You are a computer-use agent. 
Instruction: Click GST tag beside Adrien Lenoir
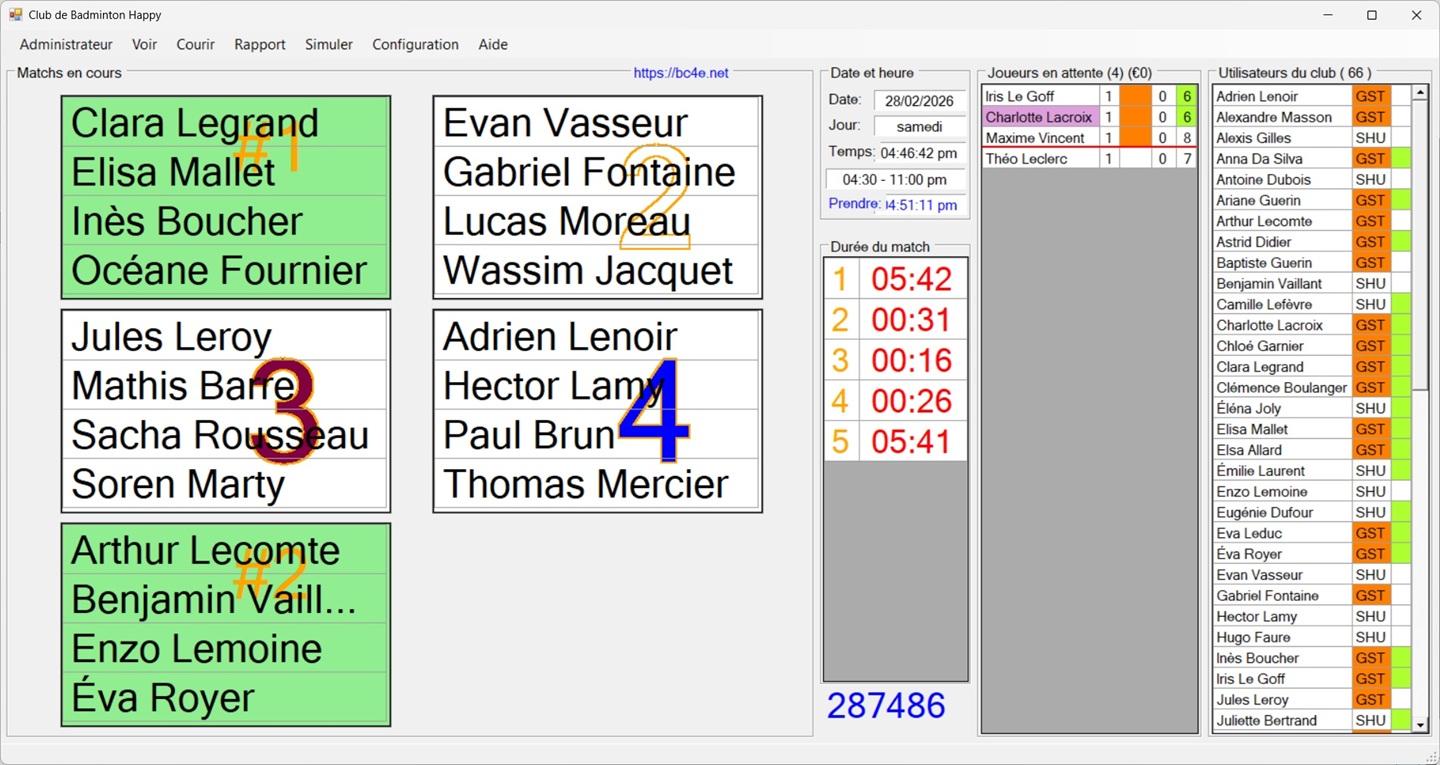[x=1370, y=96]
